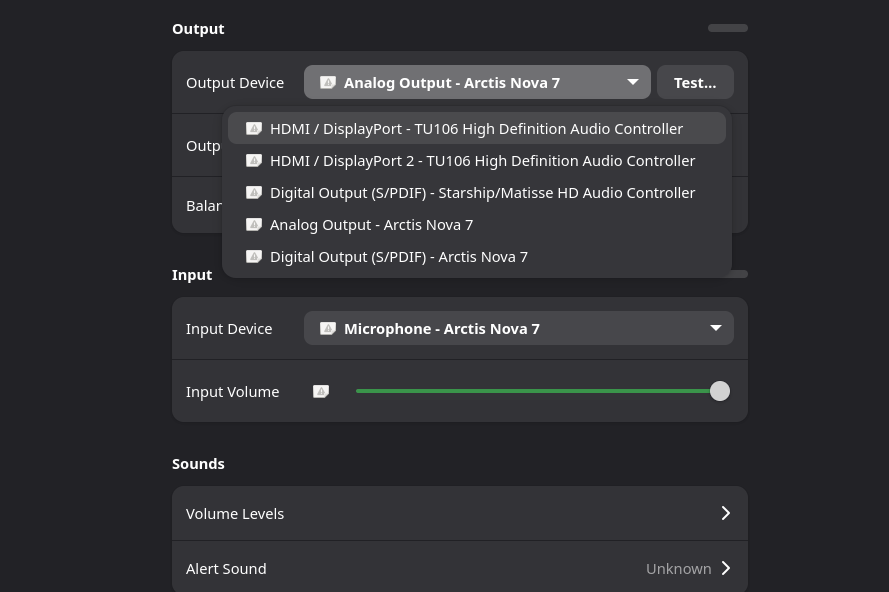This screenshot has height=592, width=889.
Task: Open the Input Device dropdown arrow
Action: 716,329
